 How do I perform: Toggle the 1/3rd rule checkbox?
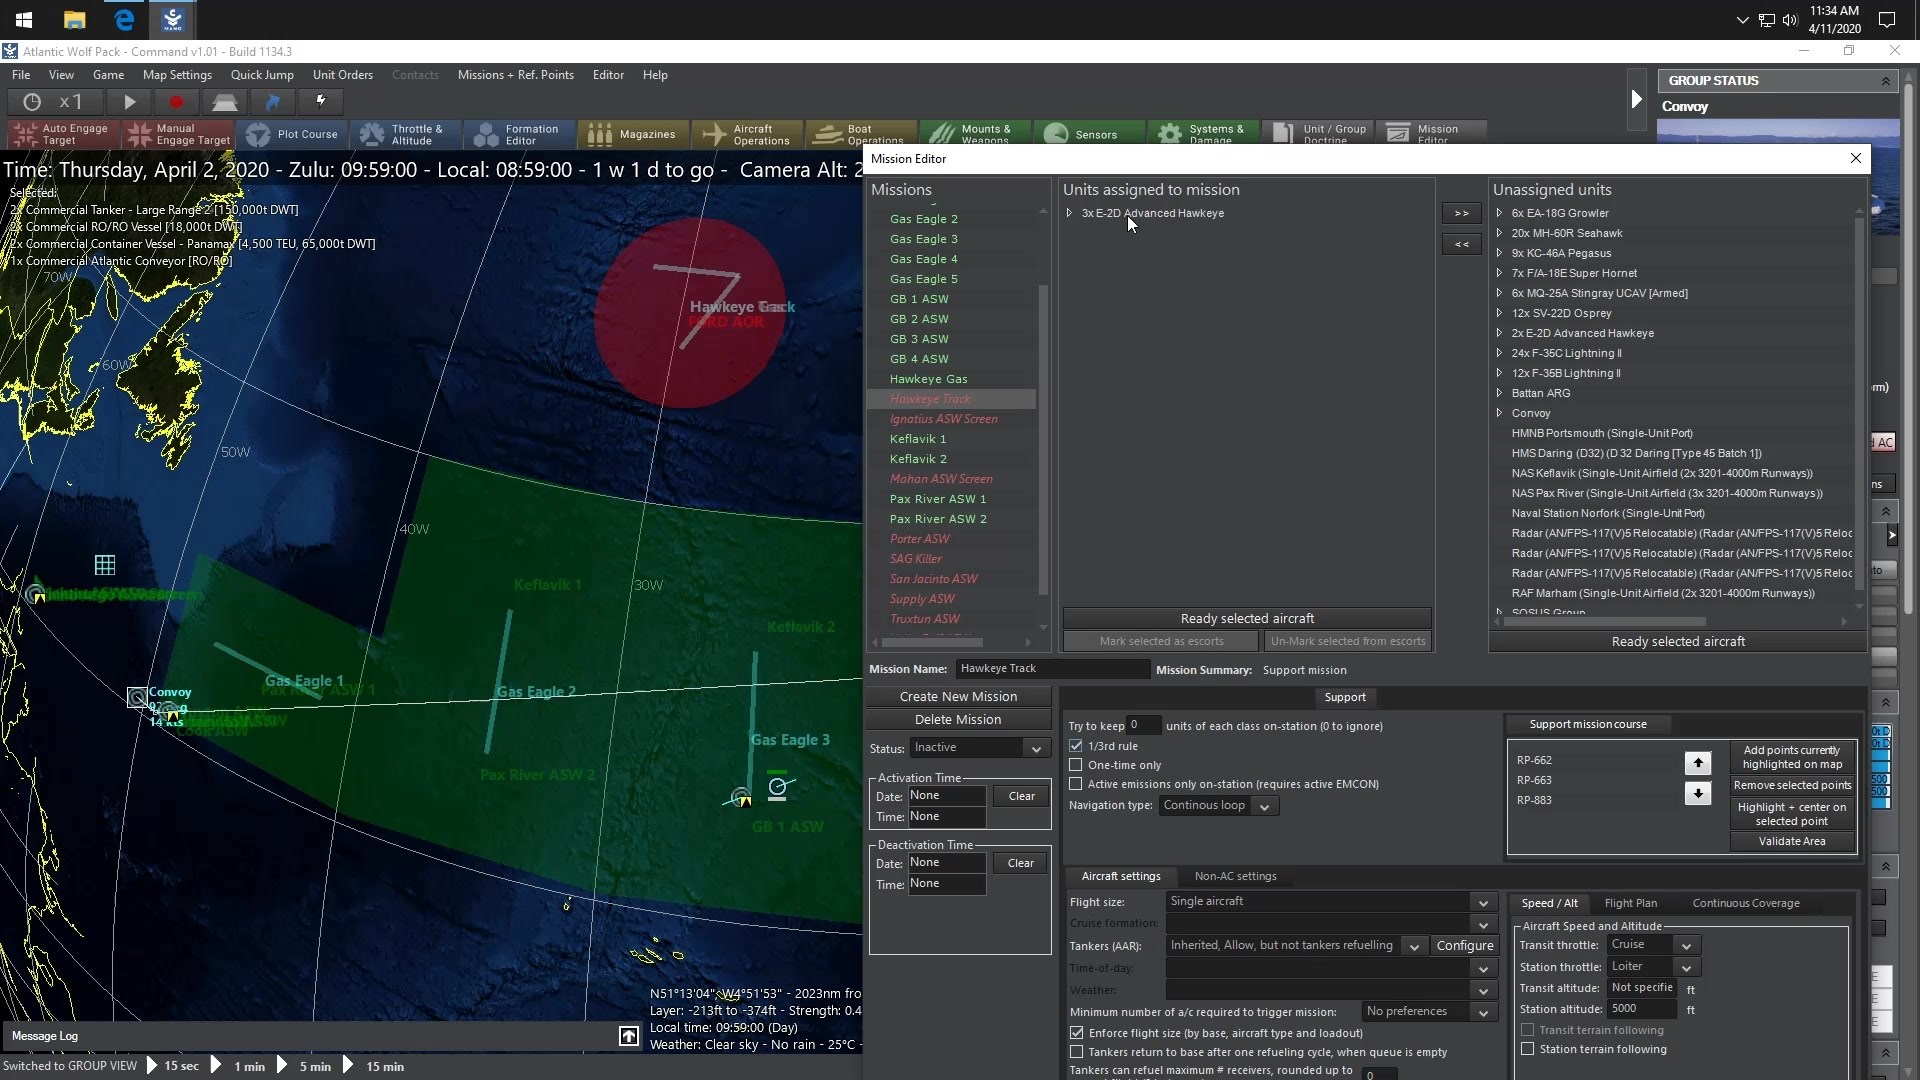pyautogui.click(x=1076, y=746)
